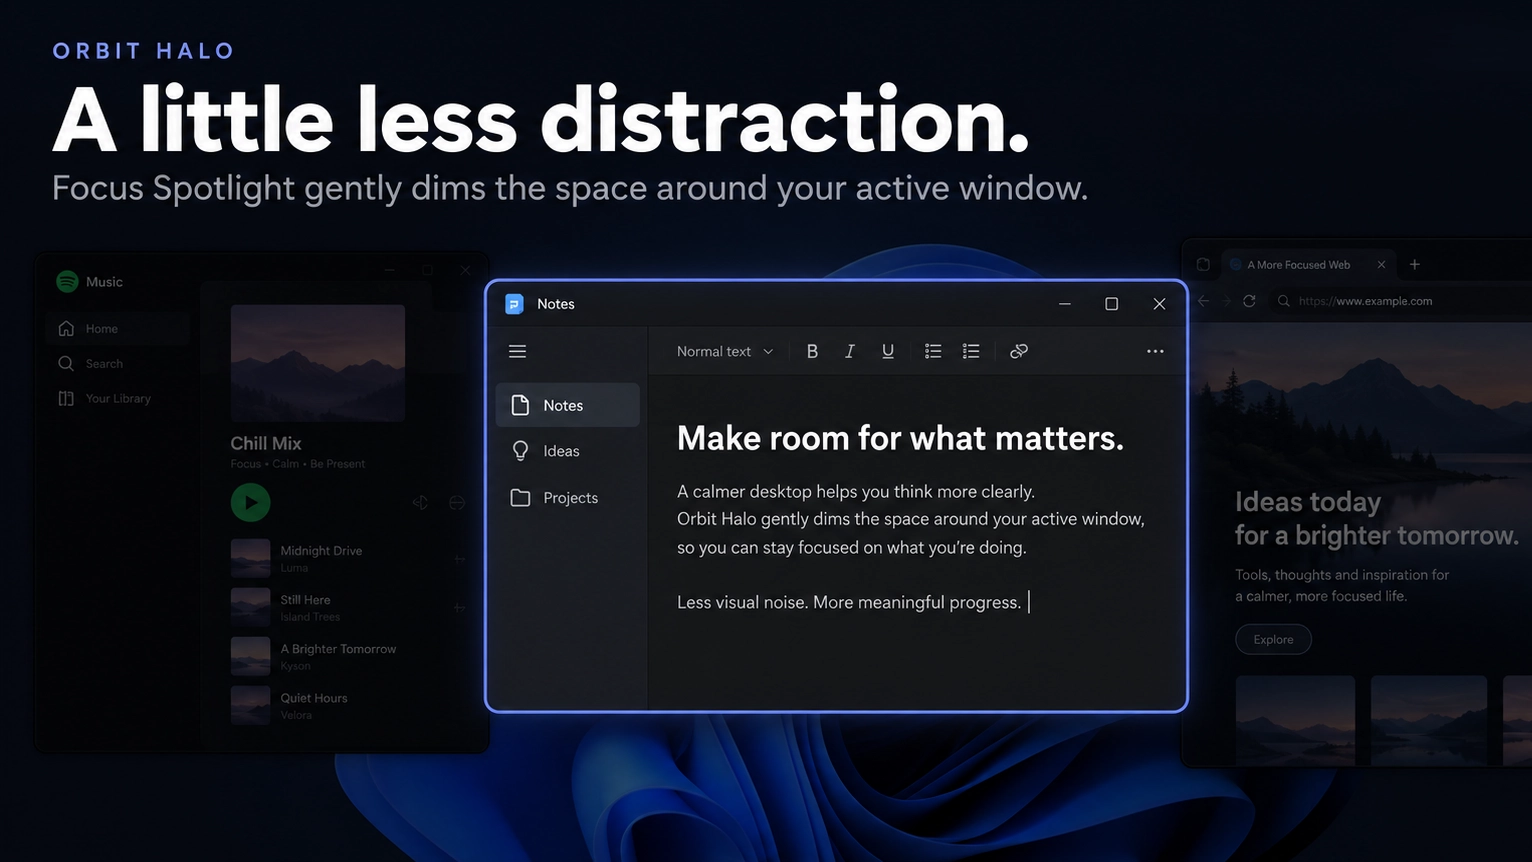This screenshot has width=1532, height=862.
Task: Toggle the Notes hamburger menu
Action: (517, 351)
